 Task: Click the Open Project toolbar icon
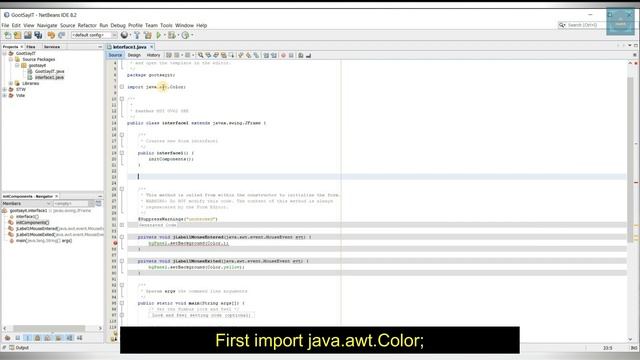[28, 36]
